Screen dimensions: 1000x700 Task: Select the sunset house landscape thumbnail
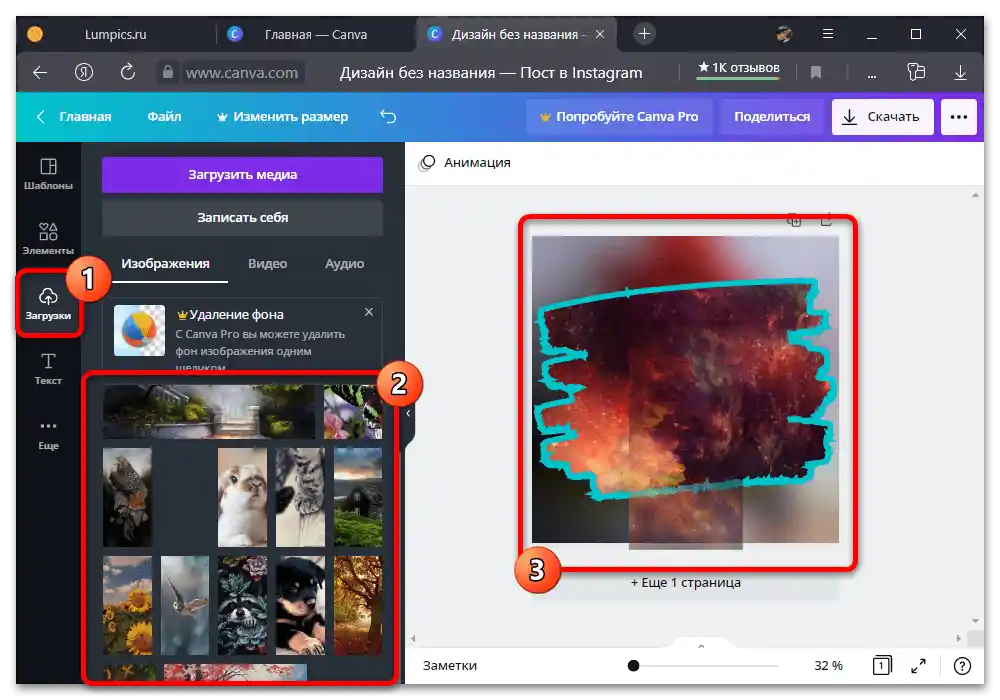tap(358, 497)
